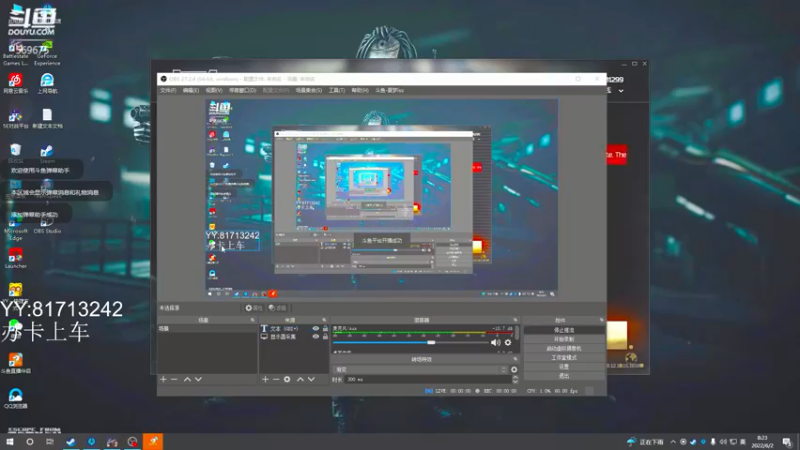This screenshot has width=800, height=450.
Task: Open Steam desktop shortcut
Action: tap(47, 154)
